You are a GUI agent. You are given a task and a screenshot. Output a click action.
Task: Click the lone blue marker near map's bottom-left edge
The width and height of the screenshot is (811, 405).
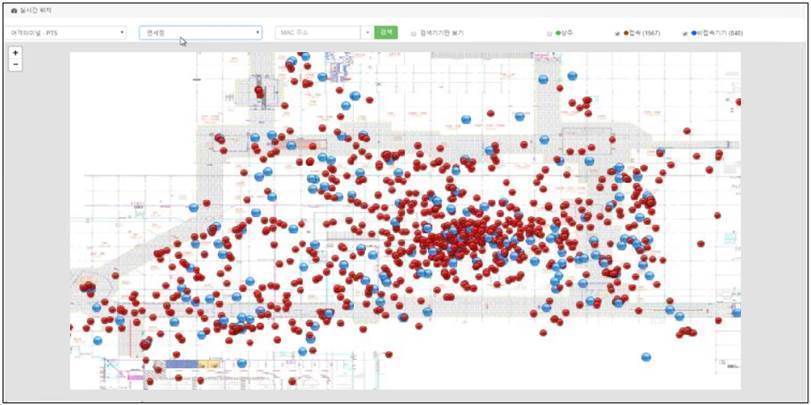[98, 340]
